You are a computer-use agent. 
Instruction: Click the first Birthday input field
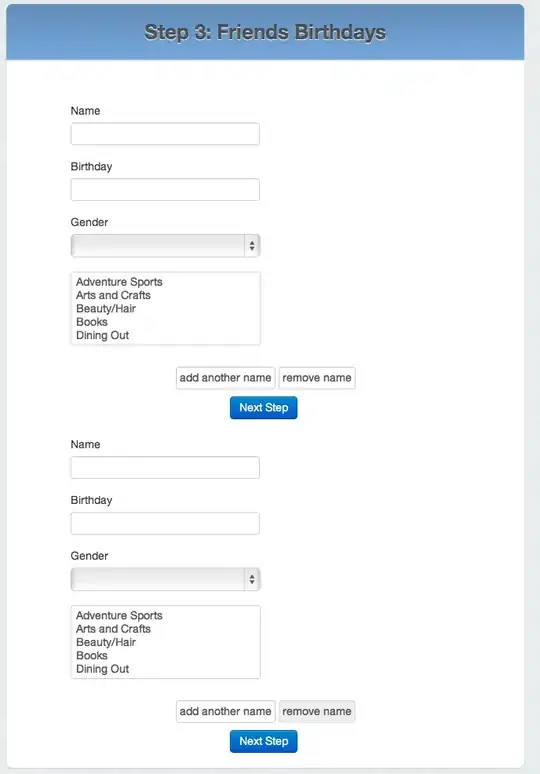[165, 190]
